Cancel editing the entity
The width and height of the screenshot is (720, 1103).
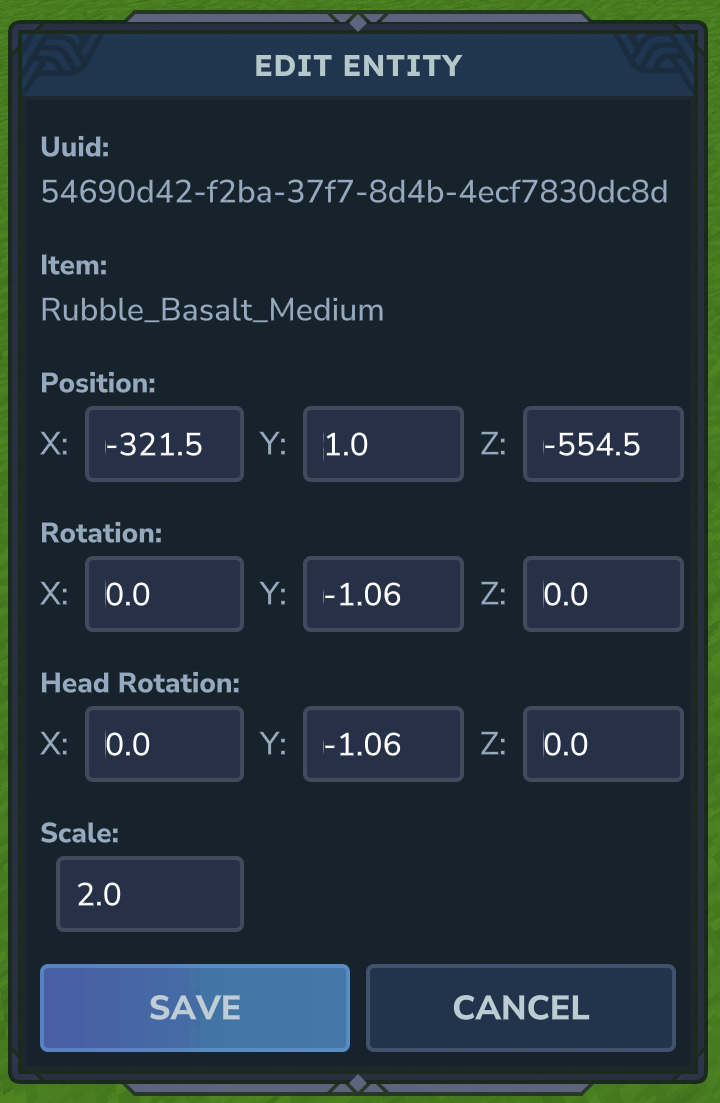(x=521, y=1007)
